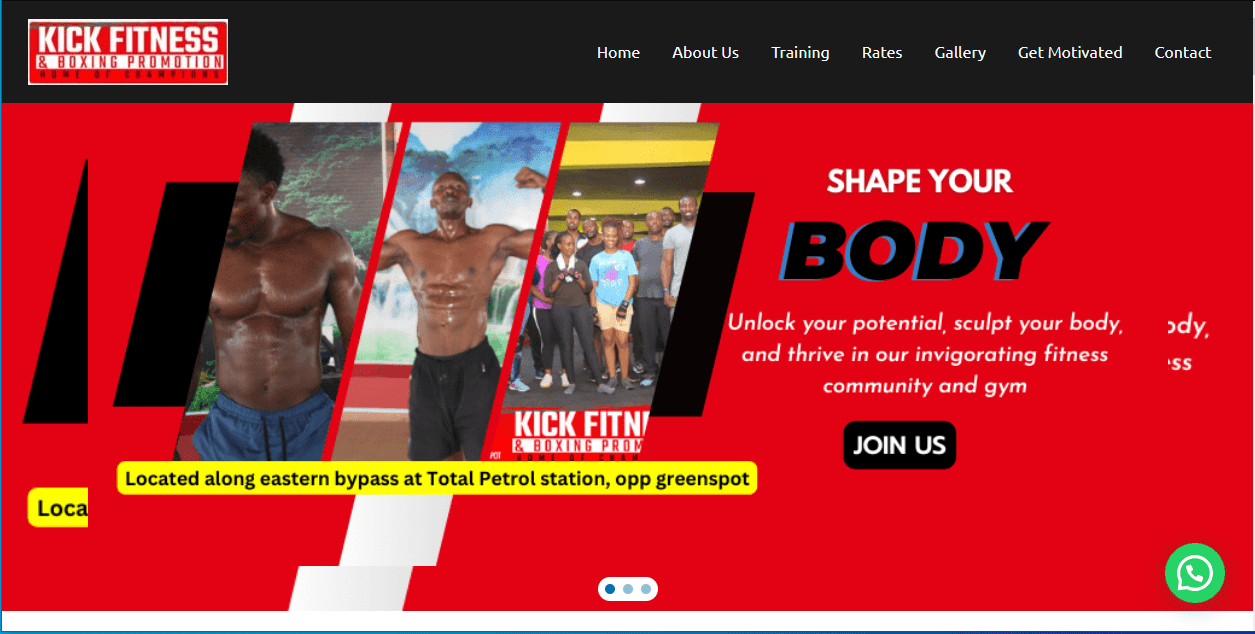Image resolution: width=1255 pixels, height=634 pixels.
Task: Click the BODY headline text
Action: tap(913, 251)
